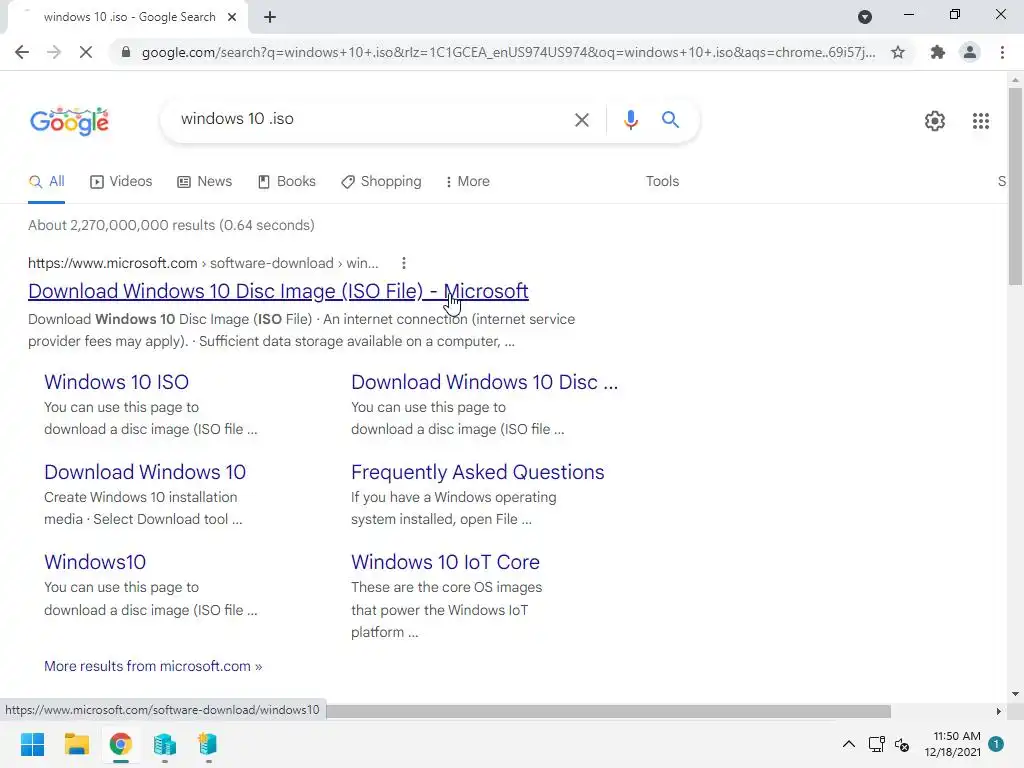Screen dimensions: 1024x768
Task: Open the Download Windows 10 sitelink
Action: (145, 472)
